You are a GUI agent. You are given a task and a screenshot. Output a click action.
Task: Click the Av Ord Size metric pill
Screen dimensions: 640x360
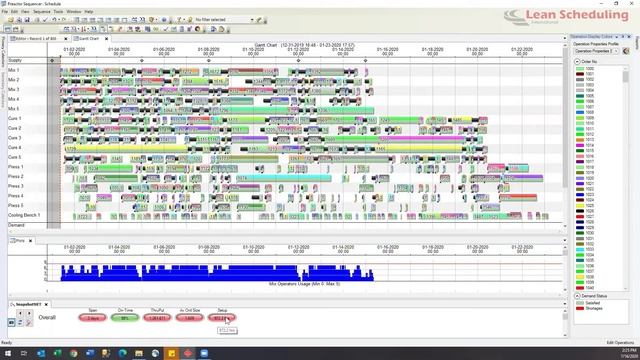(189, 318)
